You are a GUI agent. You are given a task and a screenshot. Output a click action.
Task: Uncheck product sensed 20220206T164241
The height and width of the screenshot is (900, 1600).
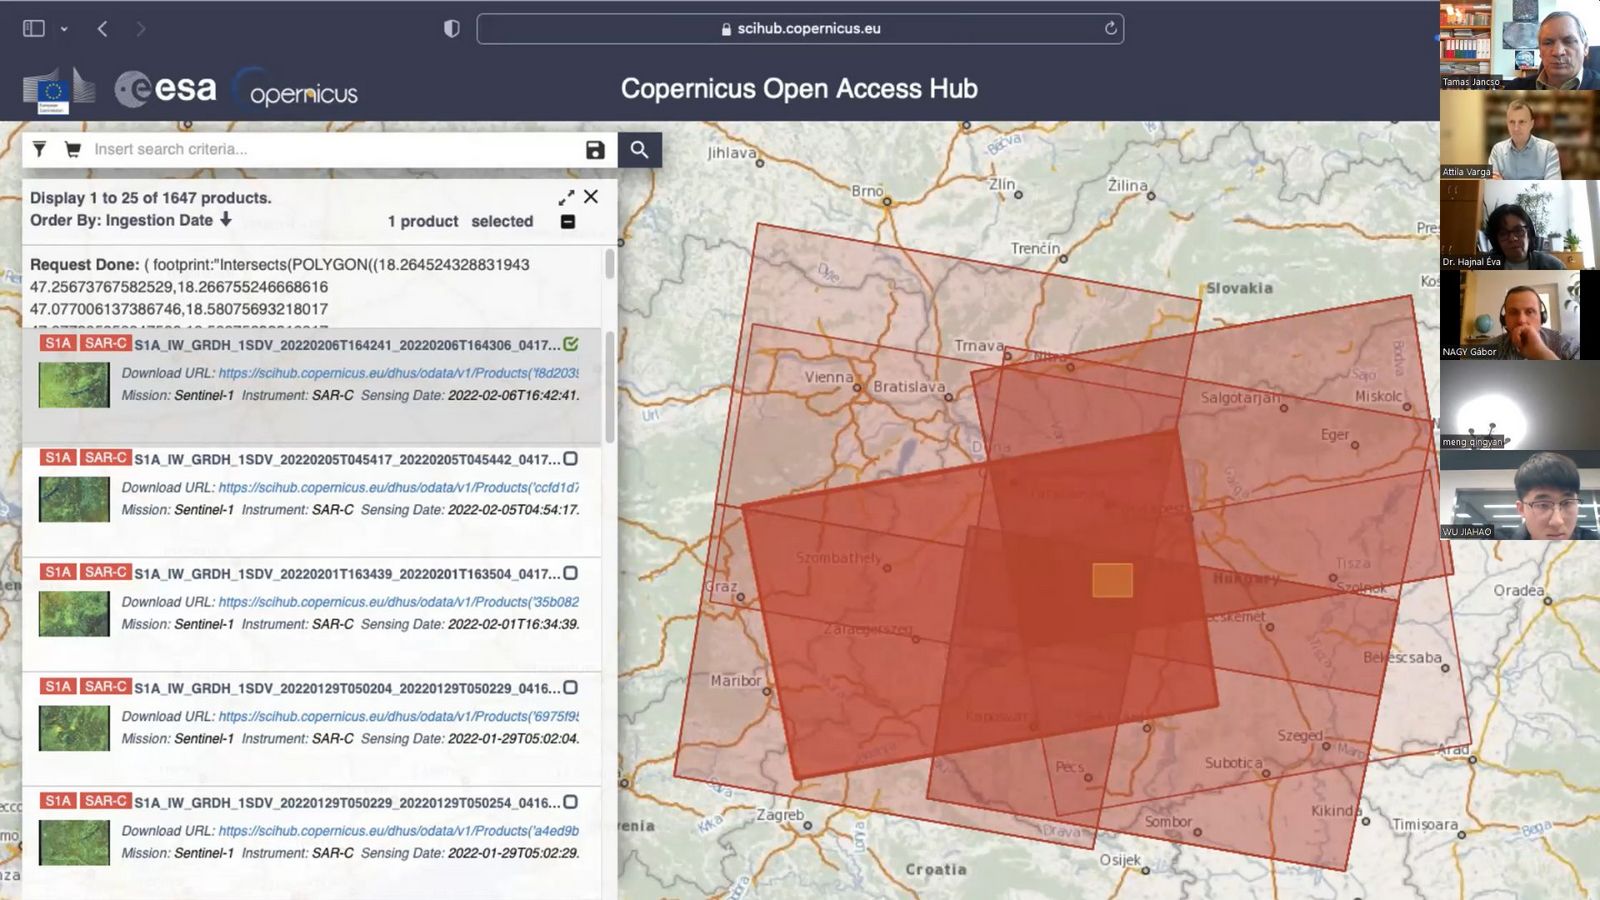[x=571, y=344]
